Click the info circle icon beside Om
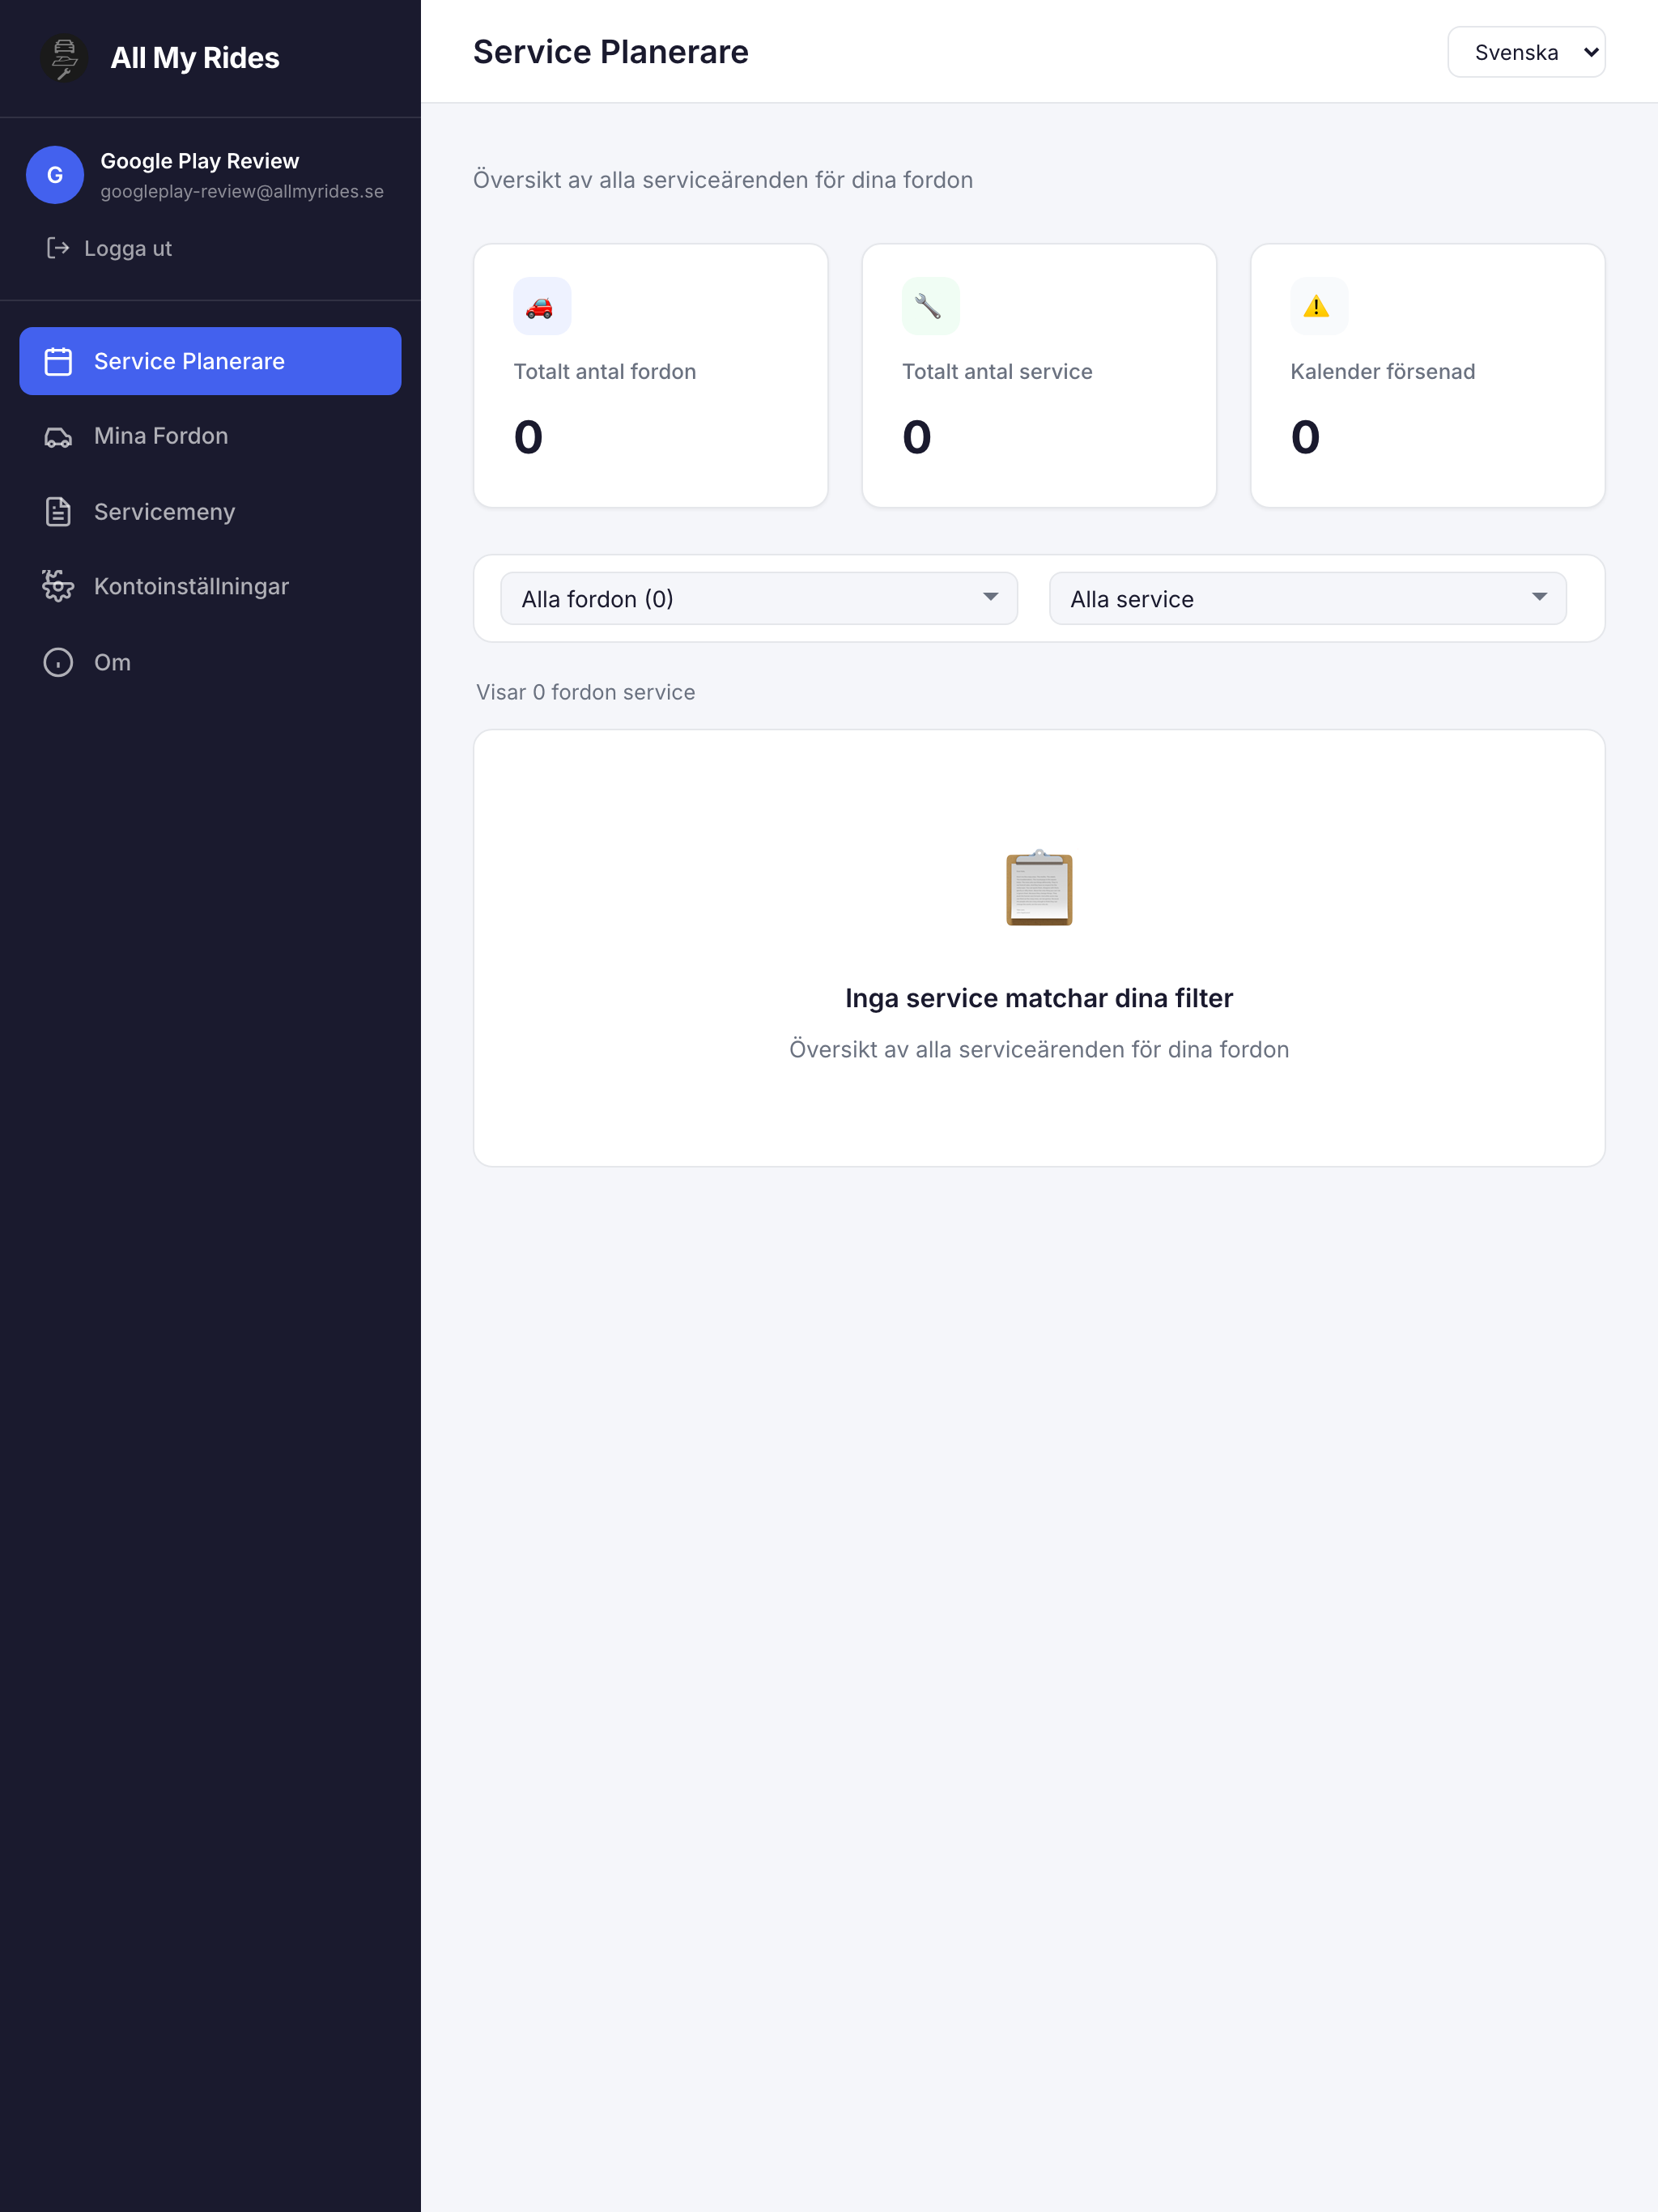This screenshot has width=1658, height=2212. [58, 662]
